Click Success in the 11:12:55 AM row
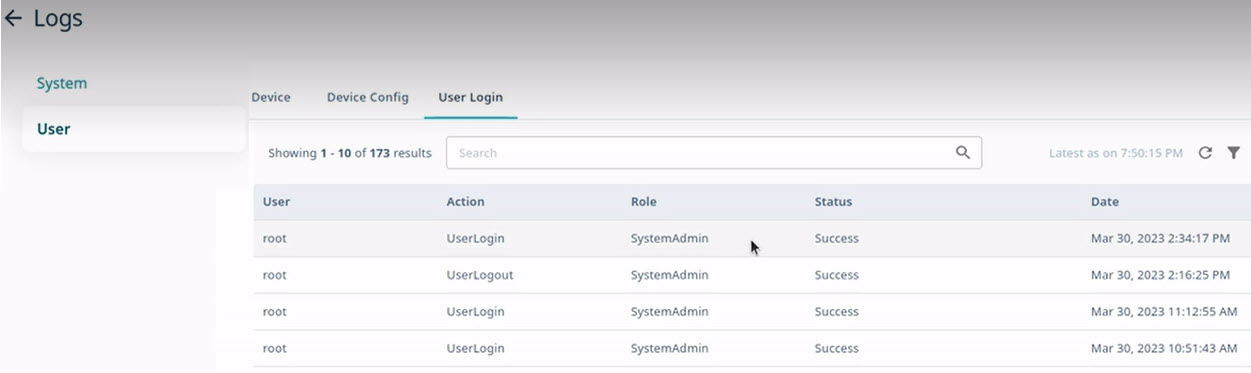The image size is (1251, 373). pos(836,312)
